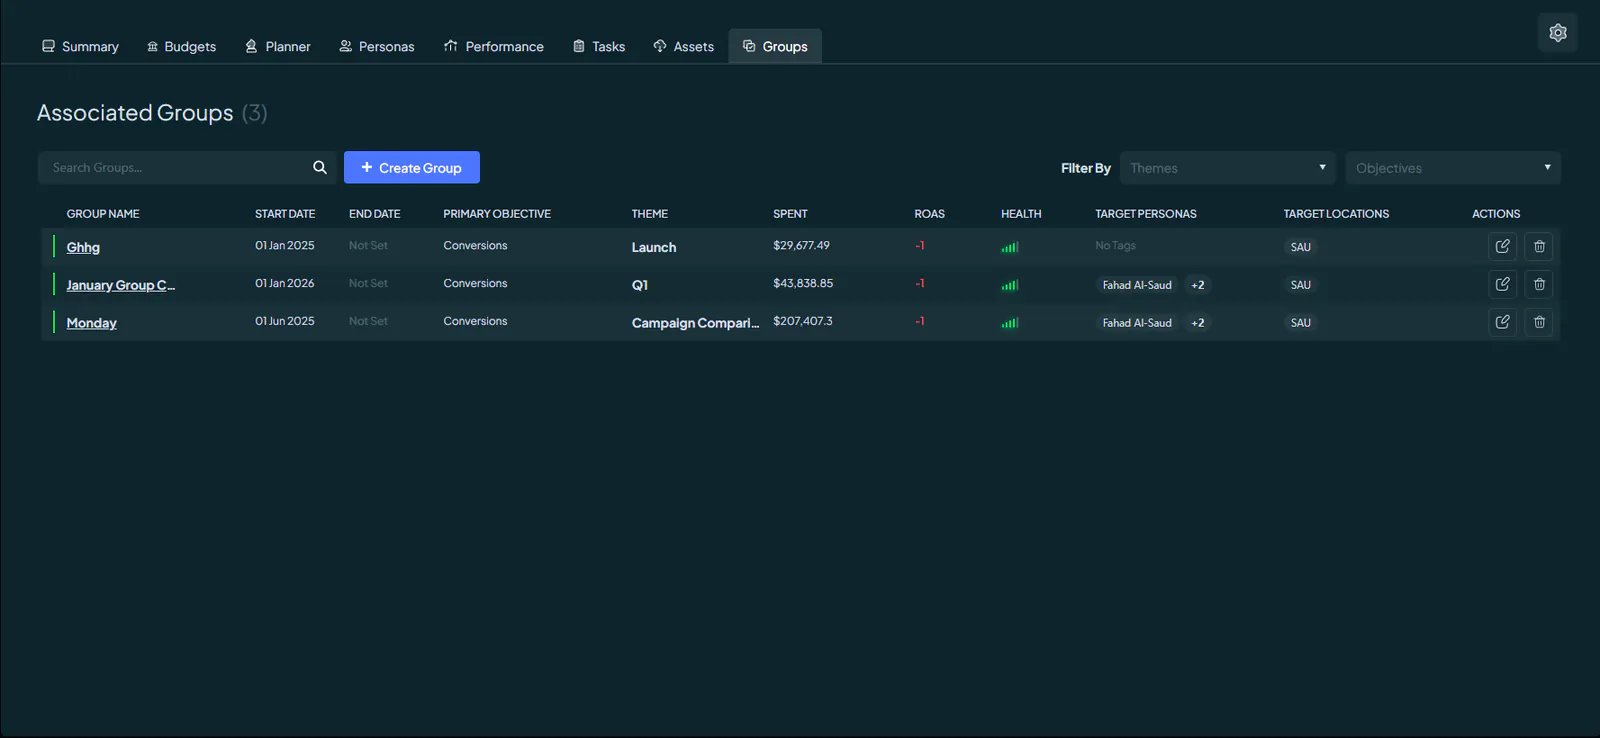
Task: Click the GROUP NAME column header
Action: pyautogui.click(x=103, y=214)
